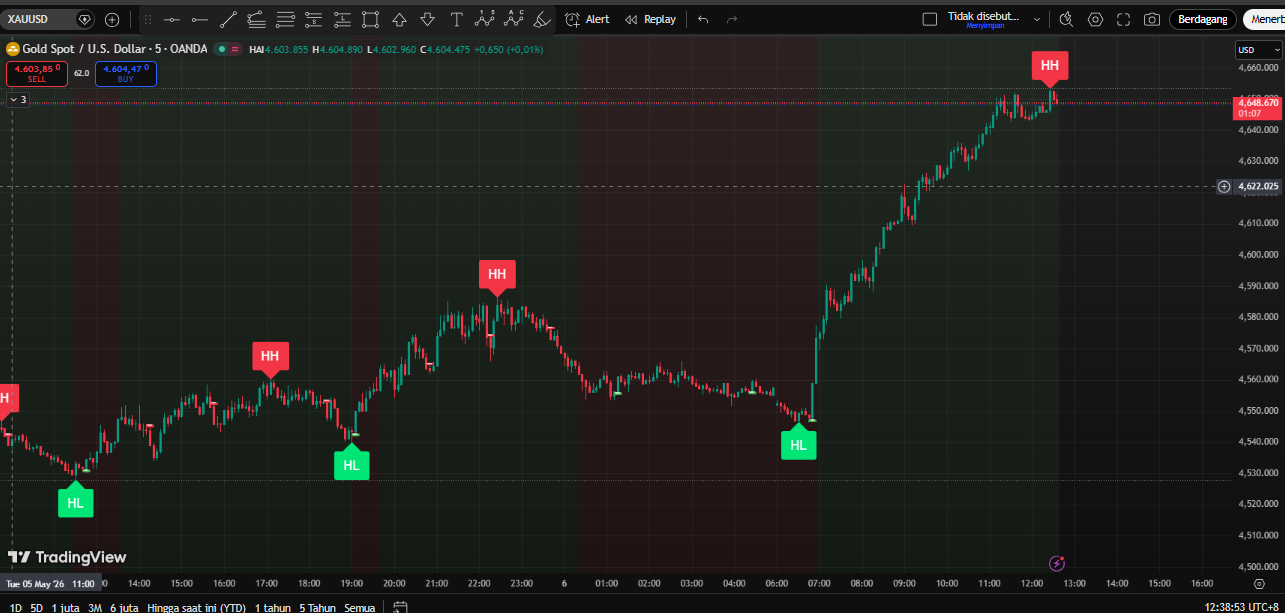Click the HH label near 22:30
This screenshot has width=1285, height=613.
coord(497,274)
